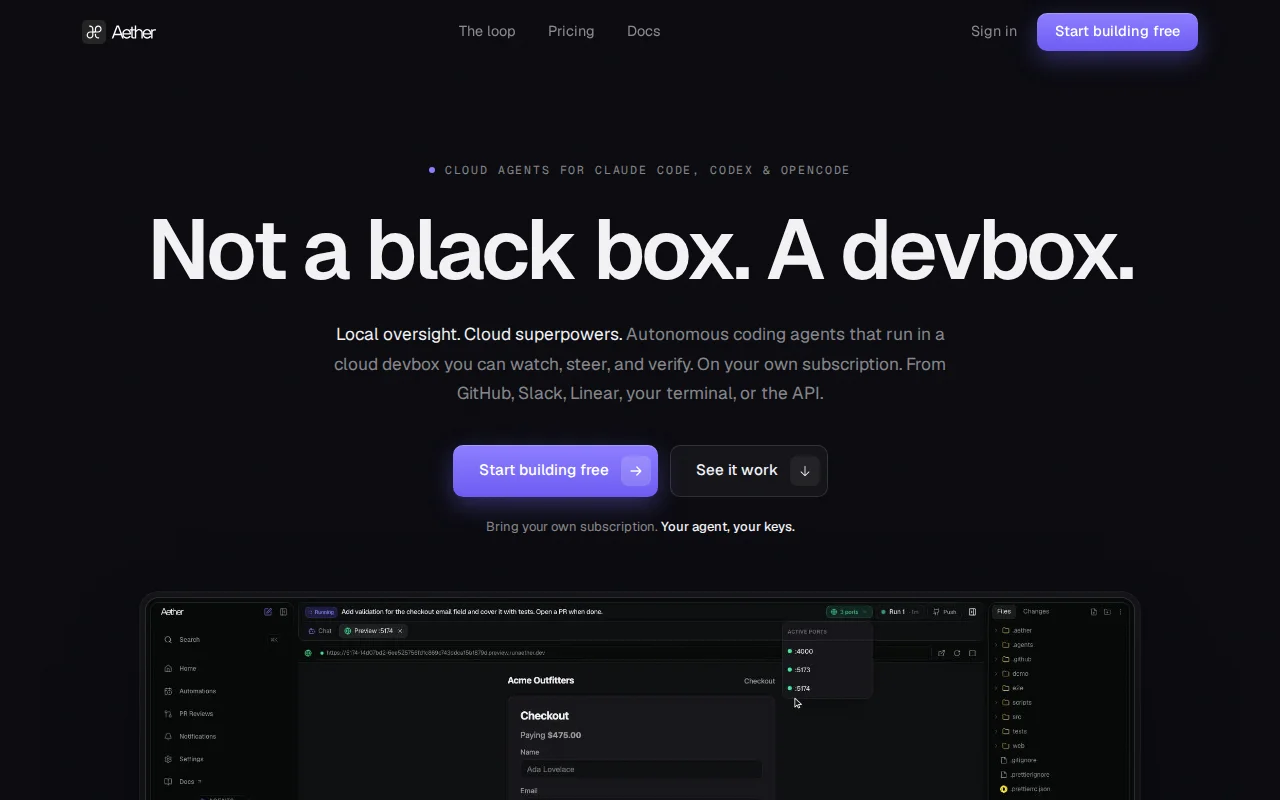Toggle the sidebar collapse icon next to the compose icon
Viewport: 1280px width, 800px height.
tap(283, 612)
